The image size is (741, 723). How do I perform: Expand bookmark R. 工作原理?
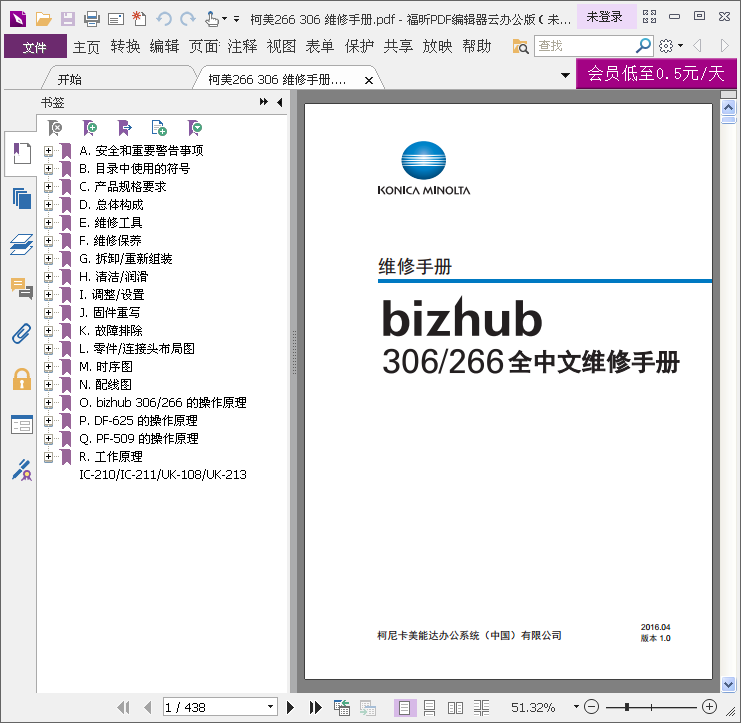pos(48,456)
